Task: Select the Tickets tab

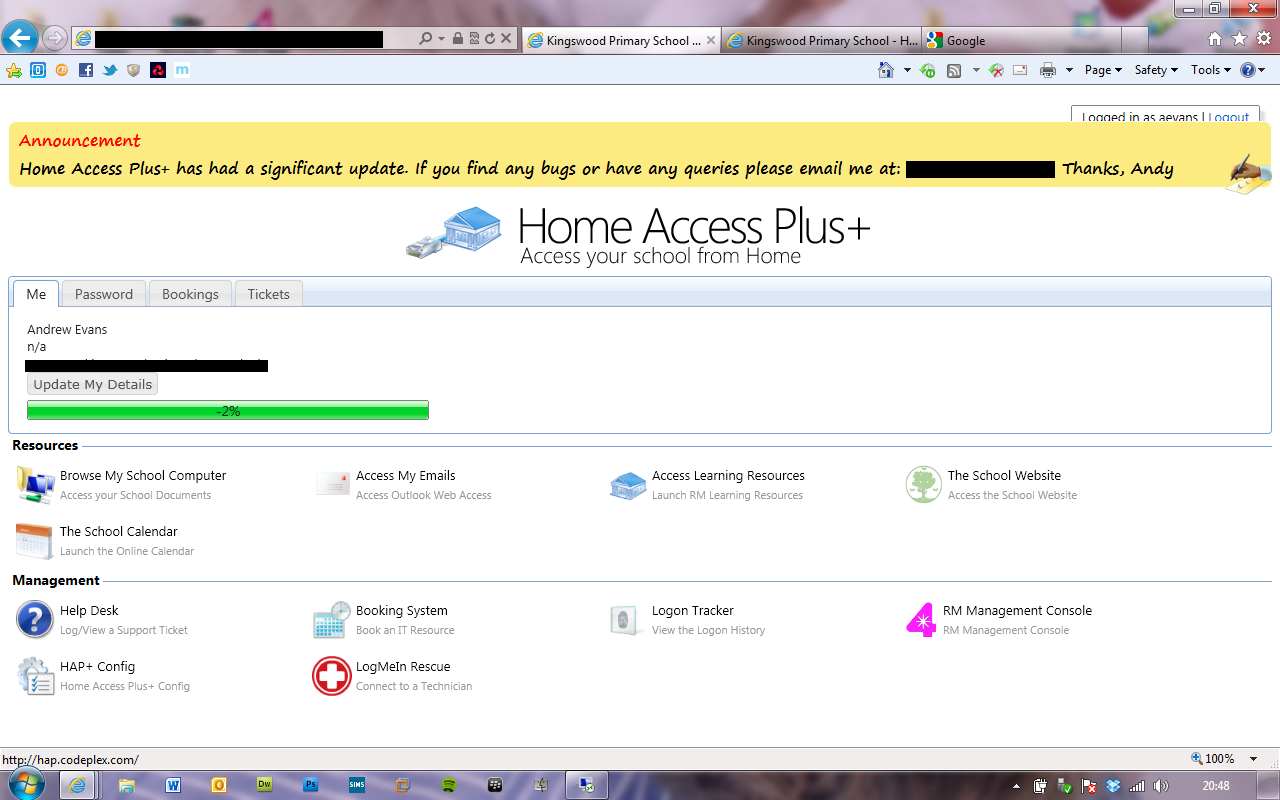Action: click(268, 293)
